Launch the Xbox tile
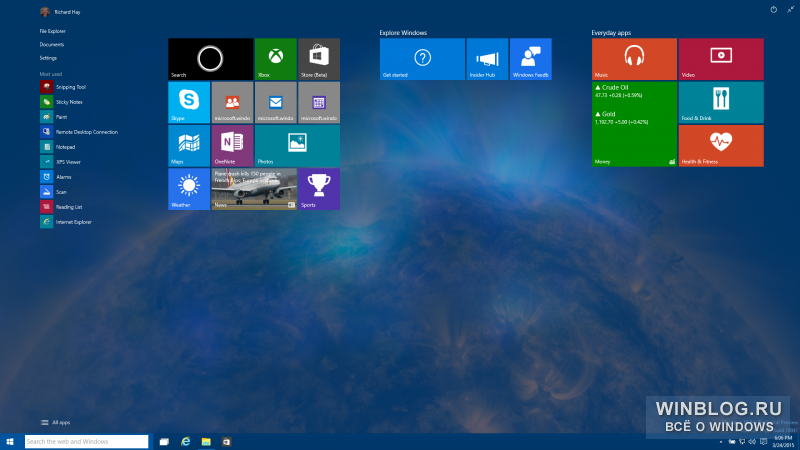 tap(276, 59)
